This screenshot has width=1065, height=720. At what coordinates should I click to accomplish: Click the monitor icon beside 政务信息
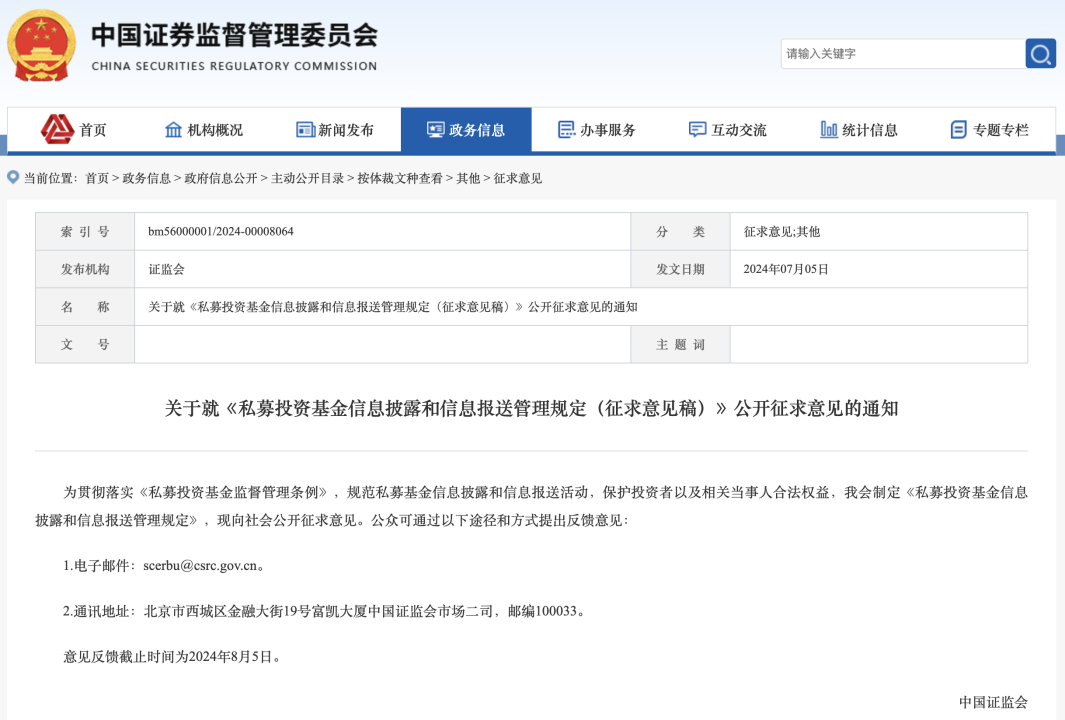(435, 130)
